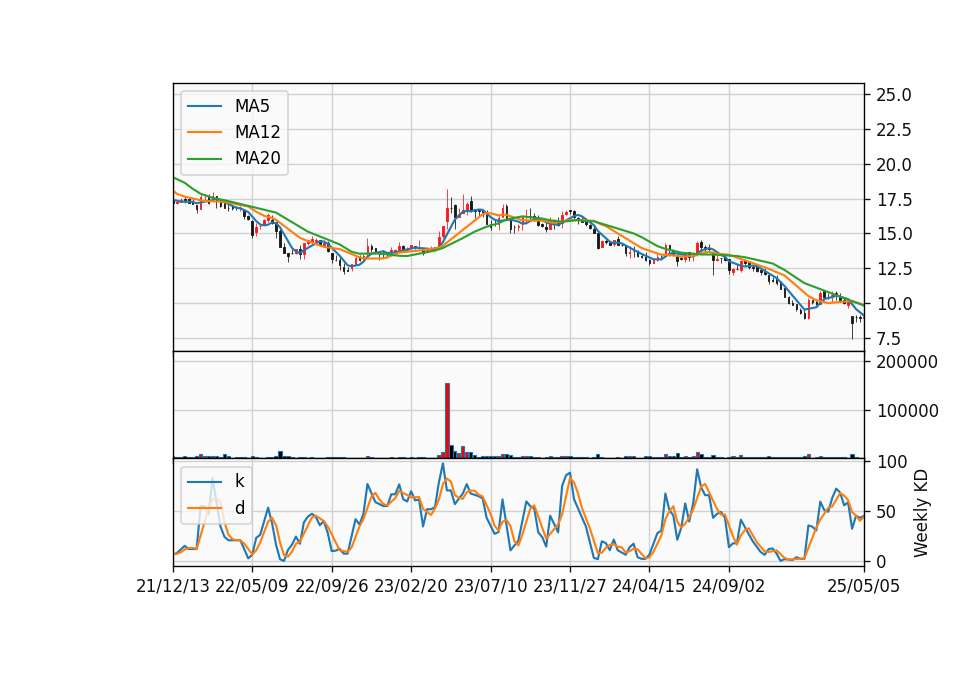Image resolution: width=960 pixels, height=690 pixels.
Task: Click the date label 23/11/27
Action: [570, 586]
